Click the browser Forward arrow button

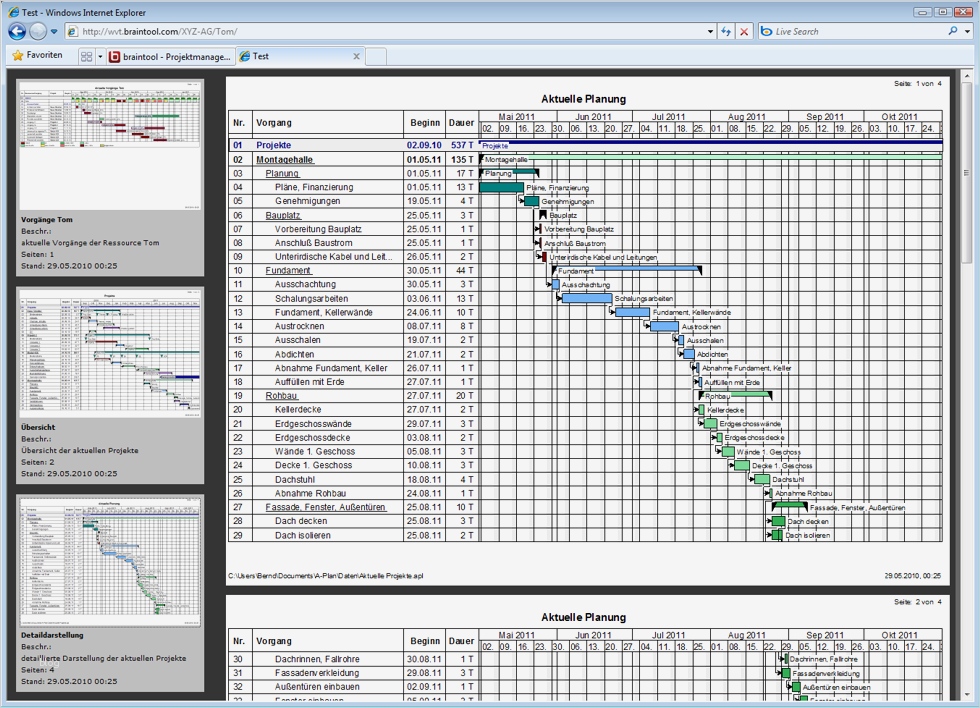pos(38,31)
